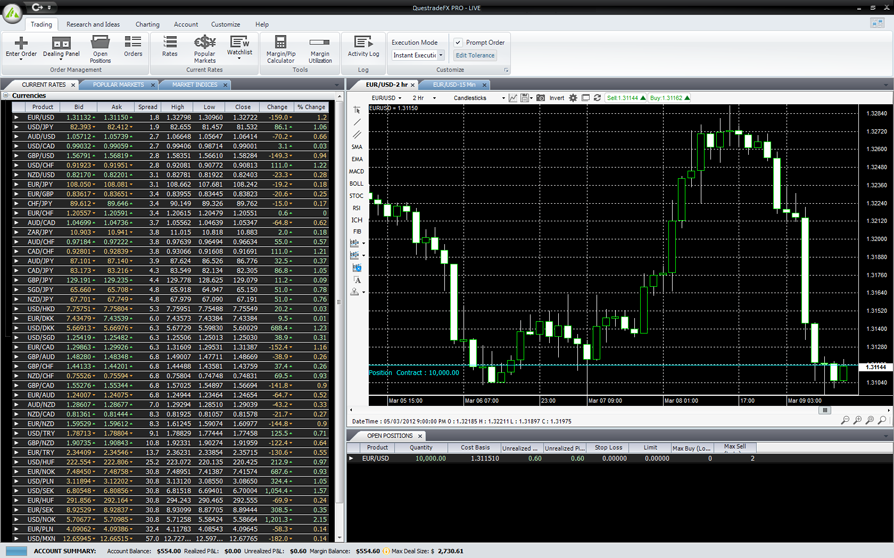Add STOC stochastic indicator
The height and width of the screenshot is (558, 894).
[x=357, y=195]
